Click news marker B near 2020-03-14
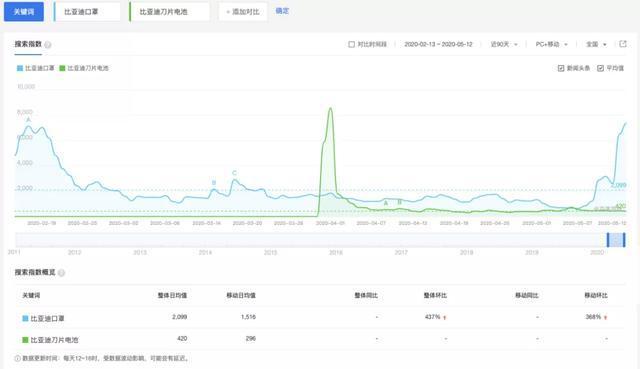Image resolution: width=640 pixels, height=369 pixels. 214,182
